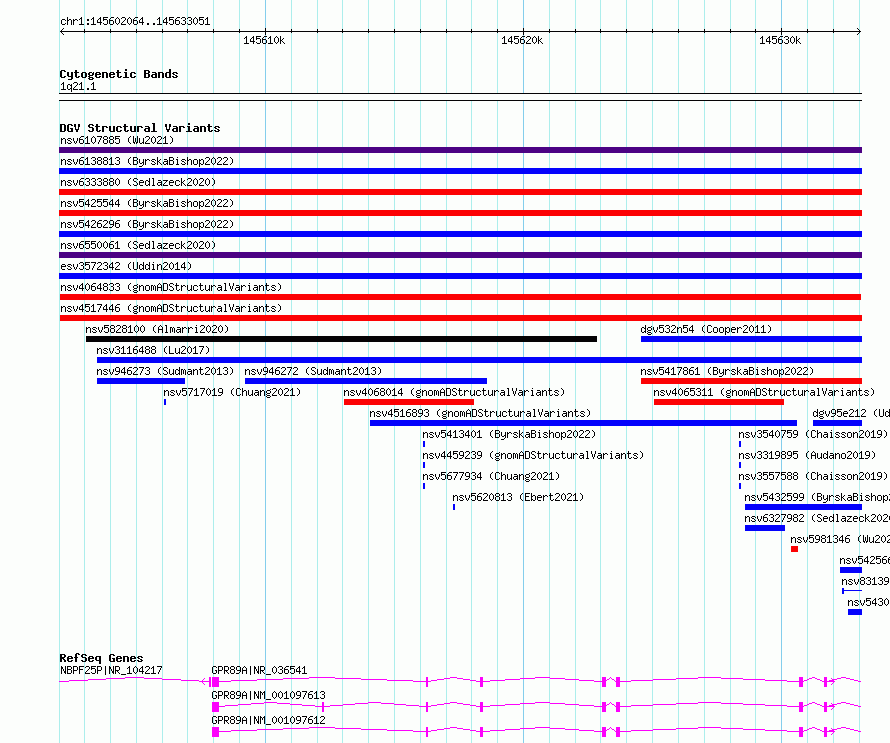Open the nsv6327982 Sedlazeck variant bar
Image resolution: width=890 pixels, height=743 pixels.
click(765, 528)
